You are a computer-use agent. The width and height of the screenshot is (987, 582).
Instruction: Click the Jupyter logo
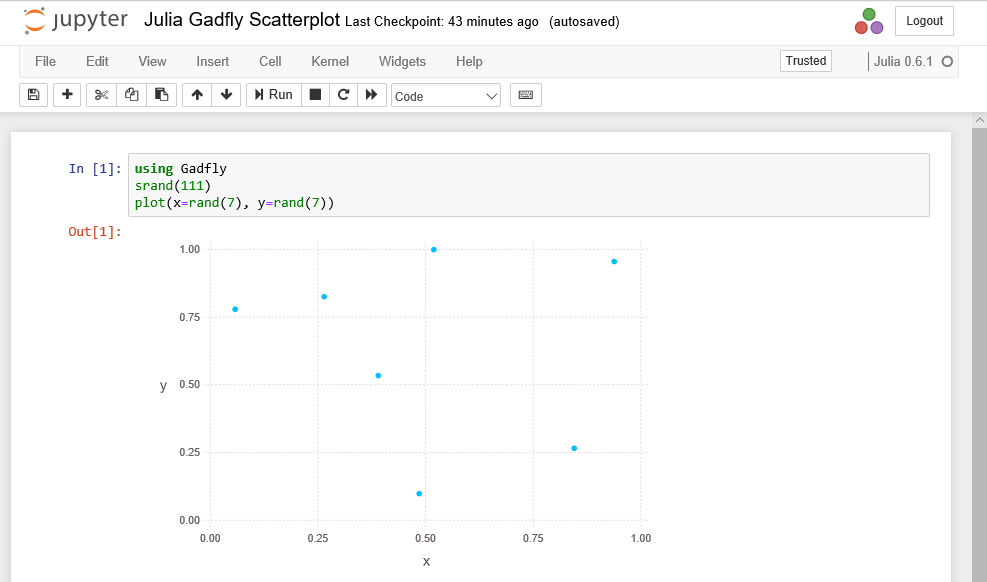pos(76,20)
